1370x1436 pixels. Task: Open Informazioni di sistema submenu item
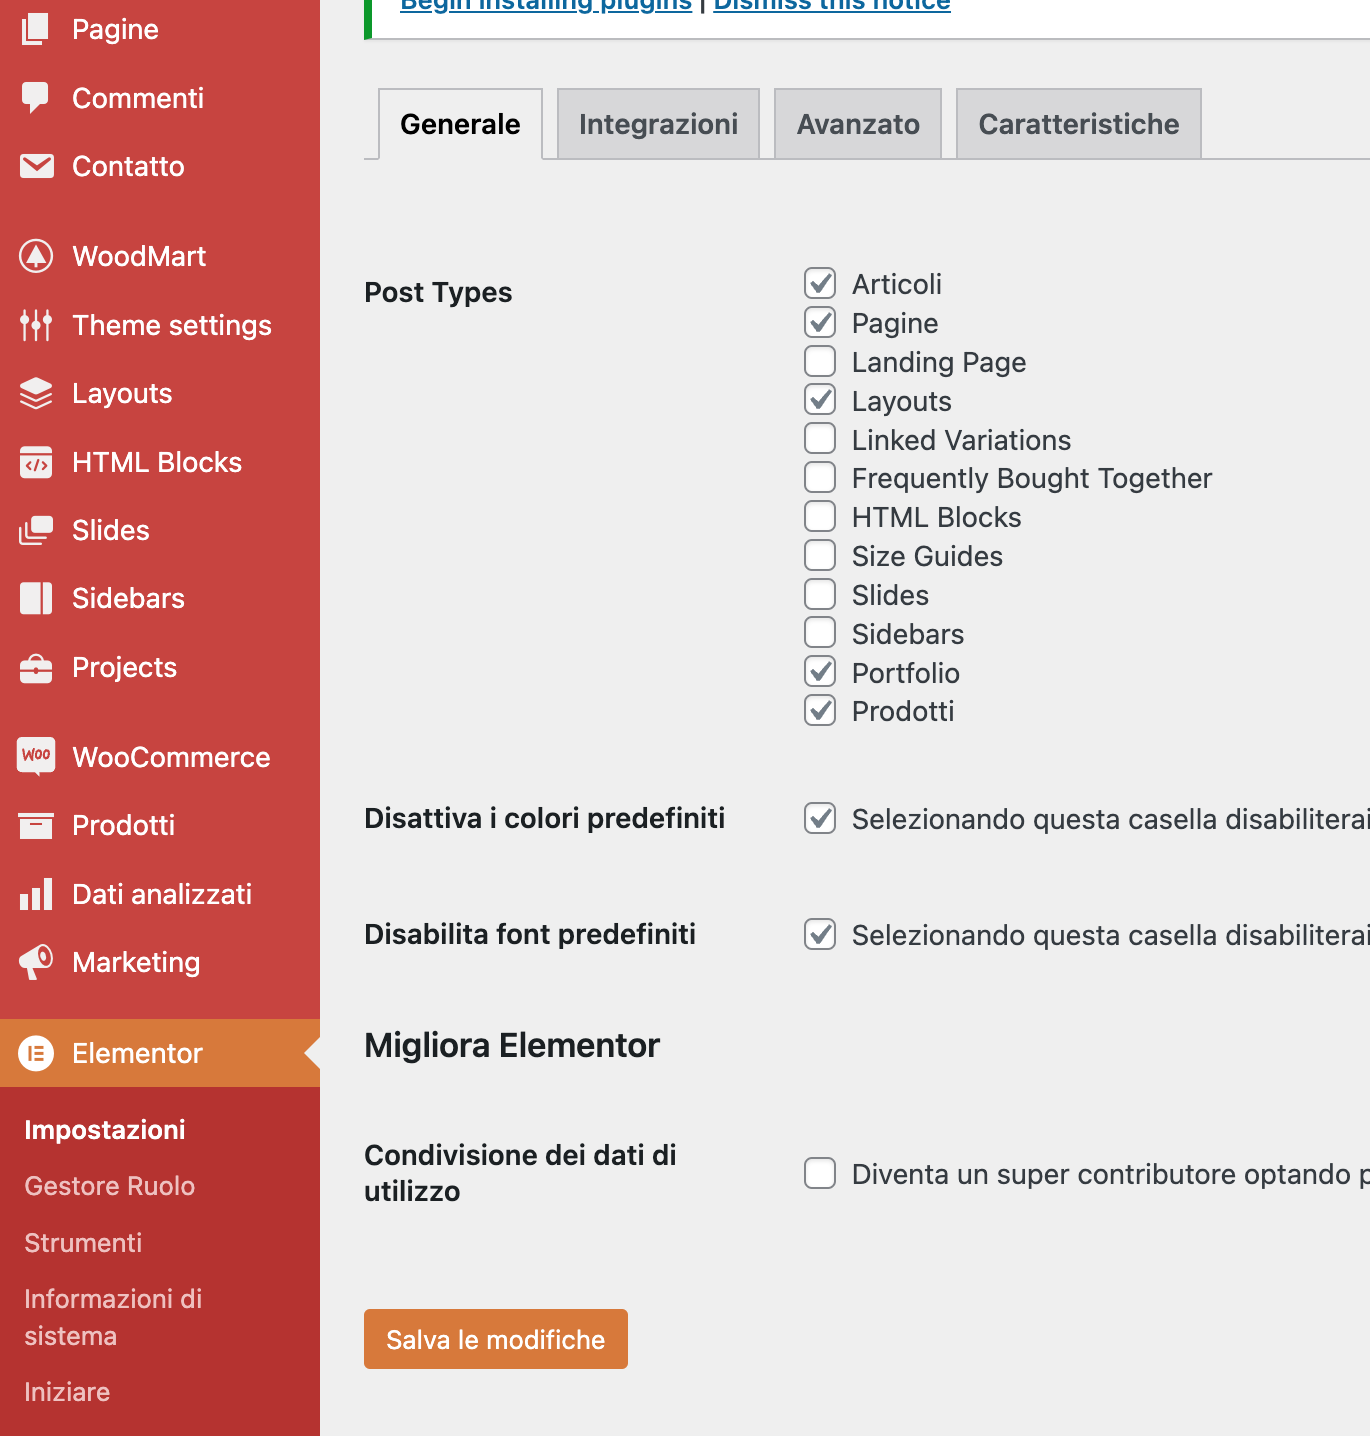(x=113, y=1317)
